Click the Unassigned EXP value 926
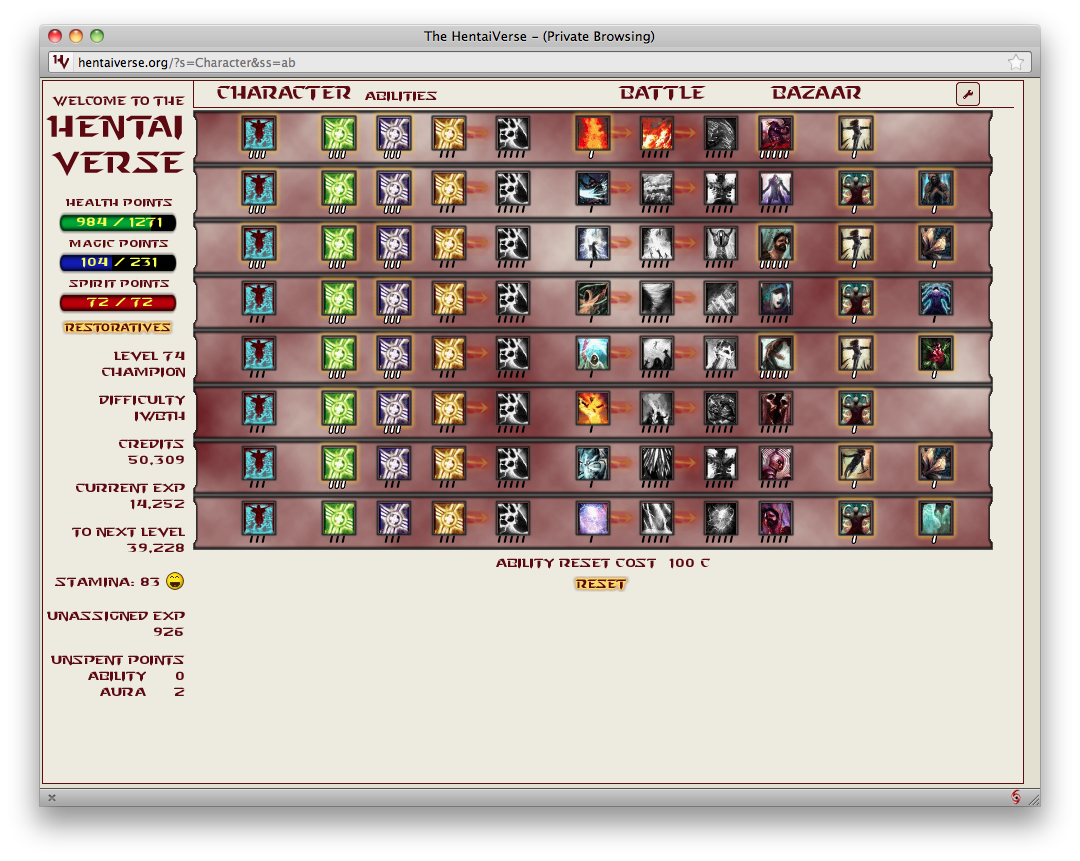The height and width of the screenshot is (861, 1080). (168, 632)
